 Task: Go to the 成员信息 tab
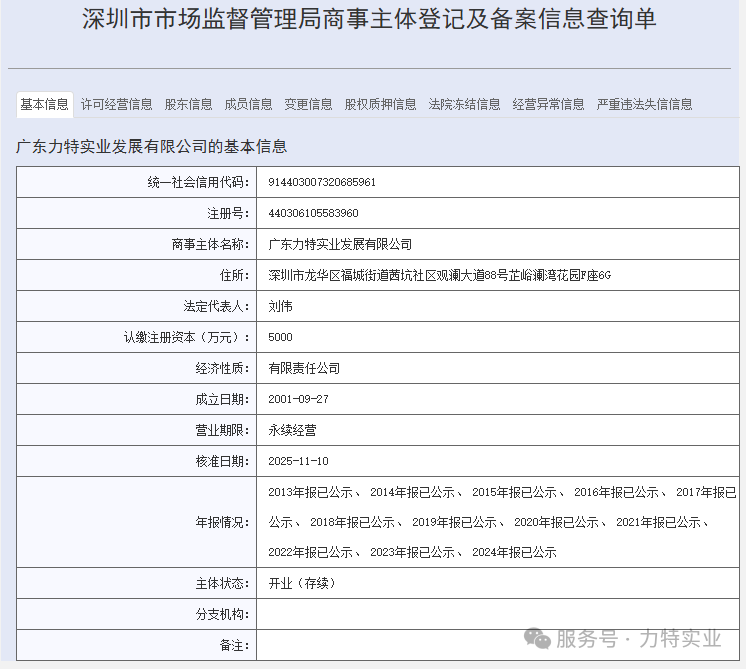coord(249,104)
